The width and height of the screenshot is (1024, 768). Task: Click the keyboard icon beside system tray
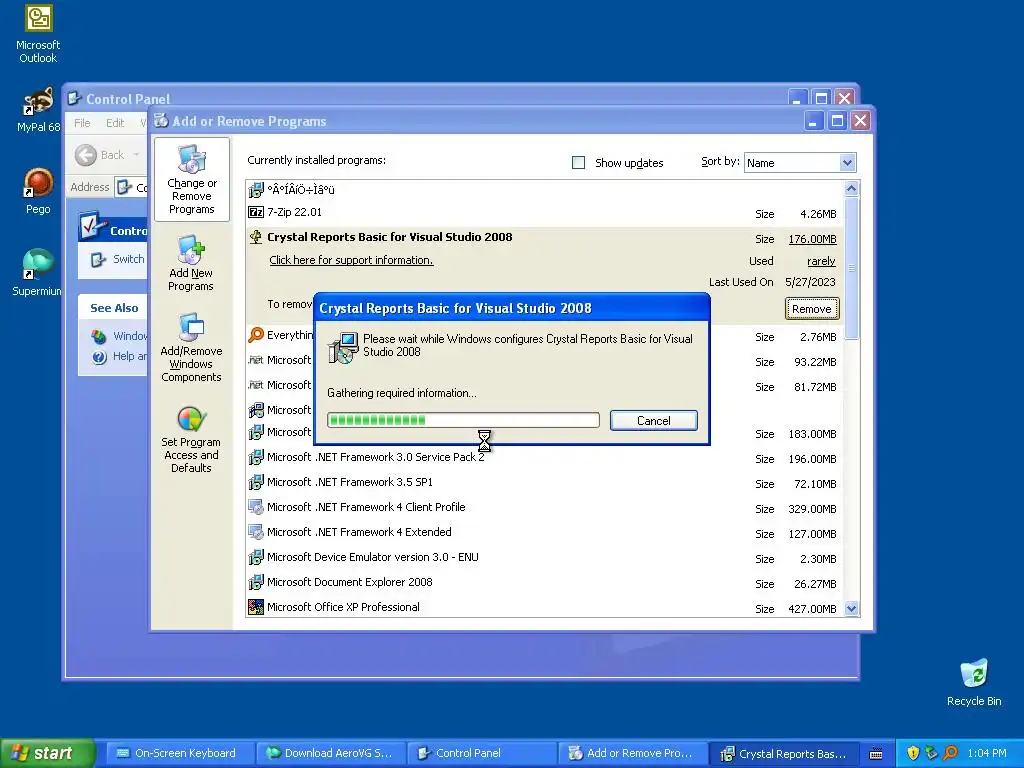[x=876, y=754]
